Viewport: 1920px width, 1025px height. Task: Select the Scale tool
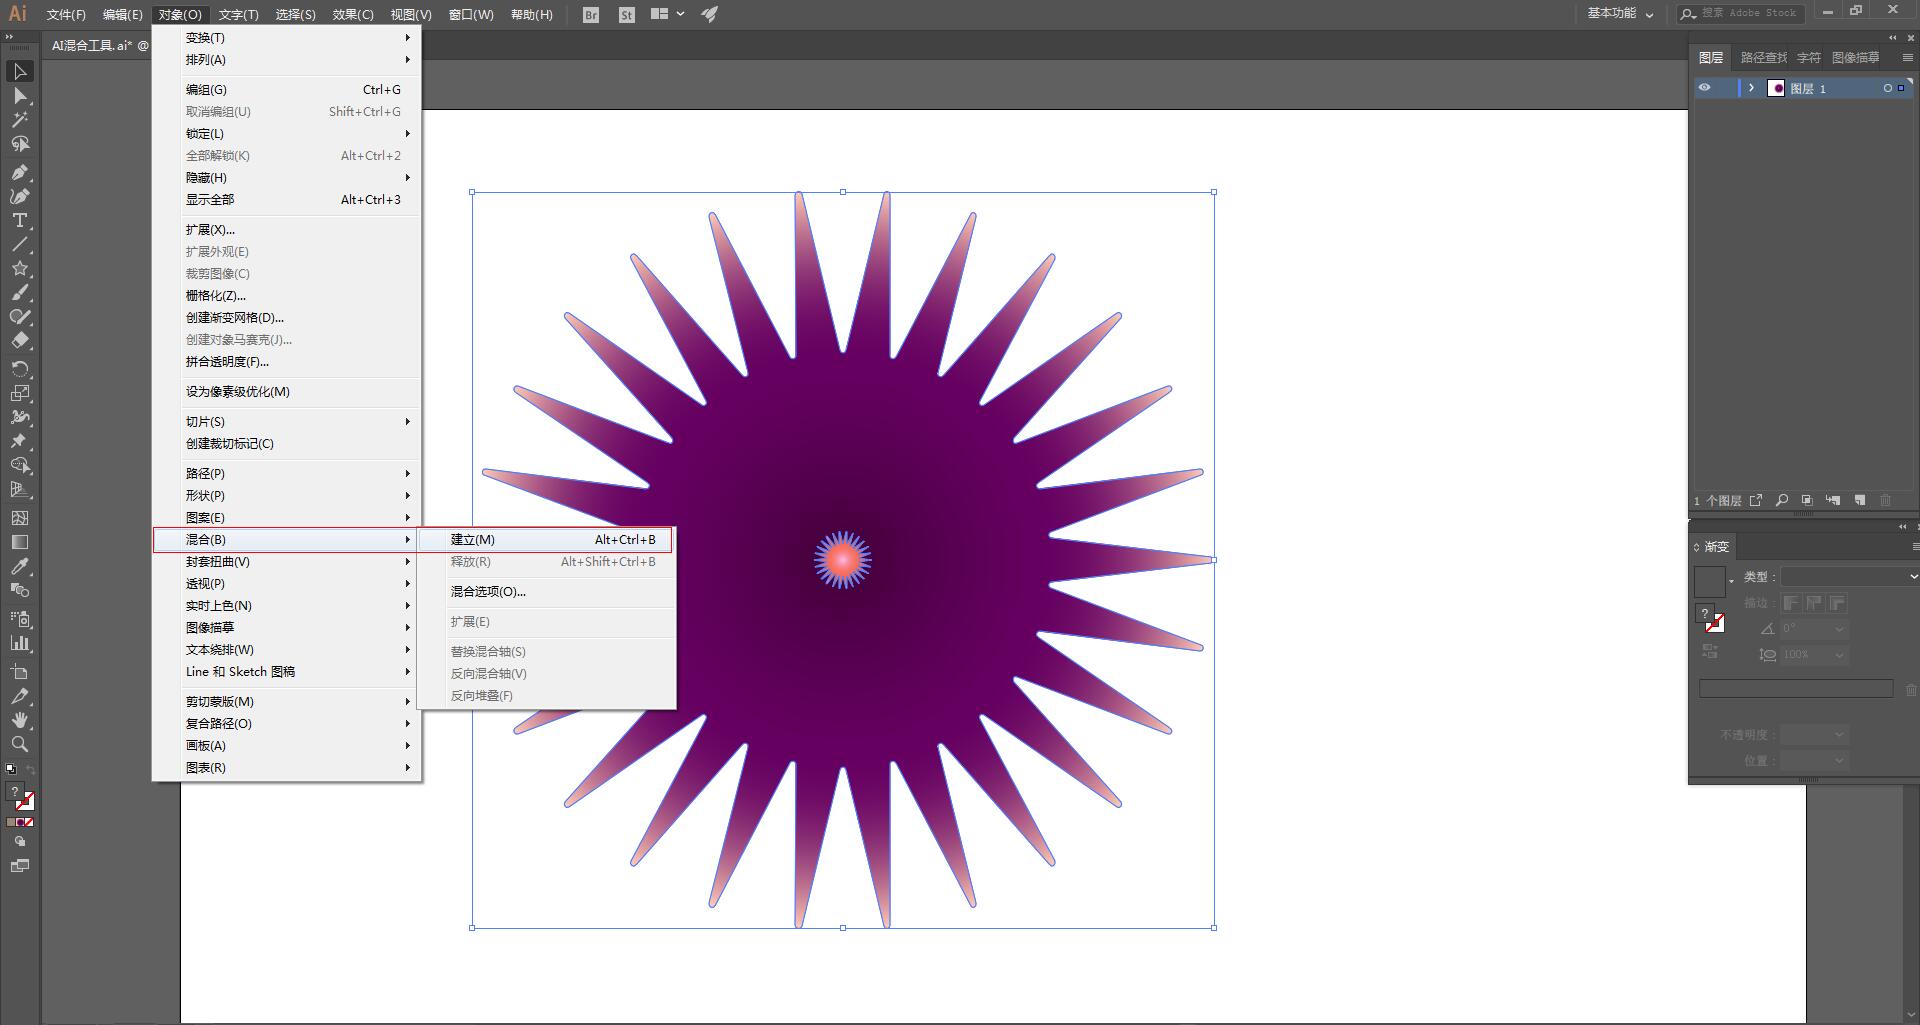[x=19, y=393]
